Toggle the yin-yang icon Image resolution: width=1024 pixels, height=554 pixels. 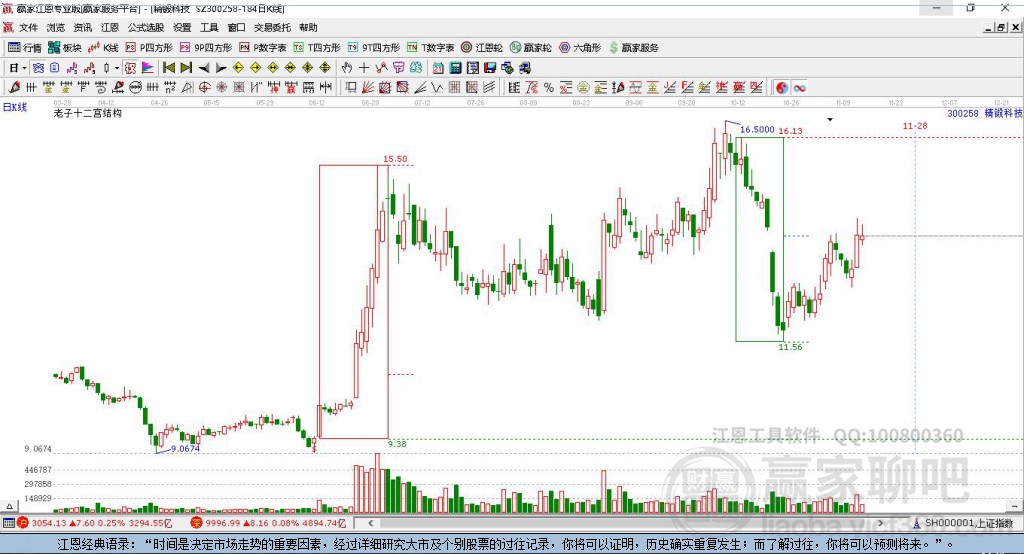[782, 87]
